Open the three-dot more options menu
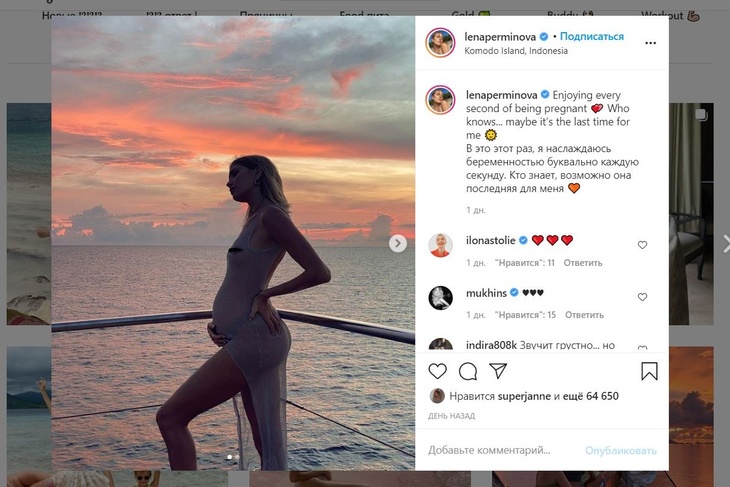Screen dimensions: 730x487 pos(651,44)
